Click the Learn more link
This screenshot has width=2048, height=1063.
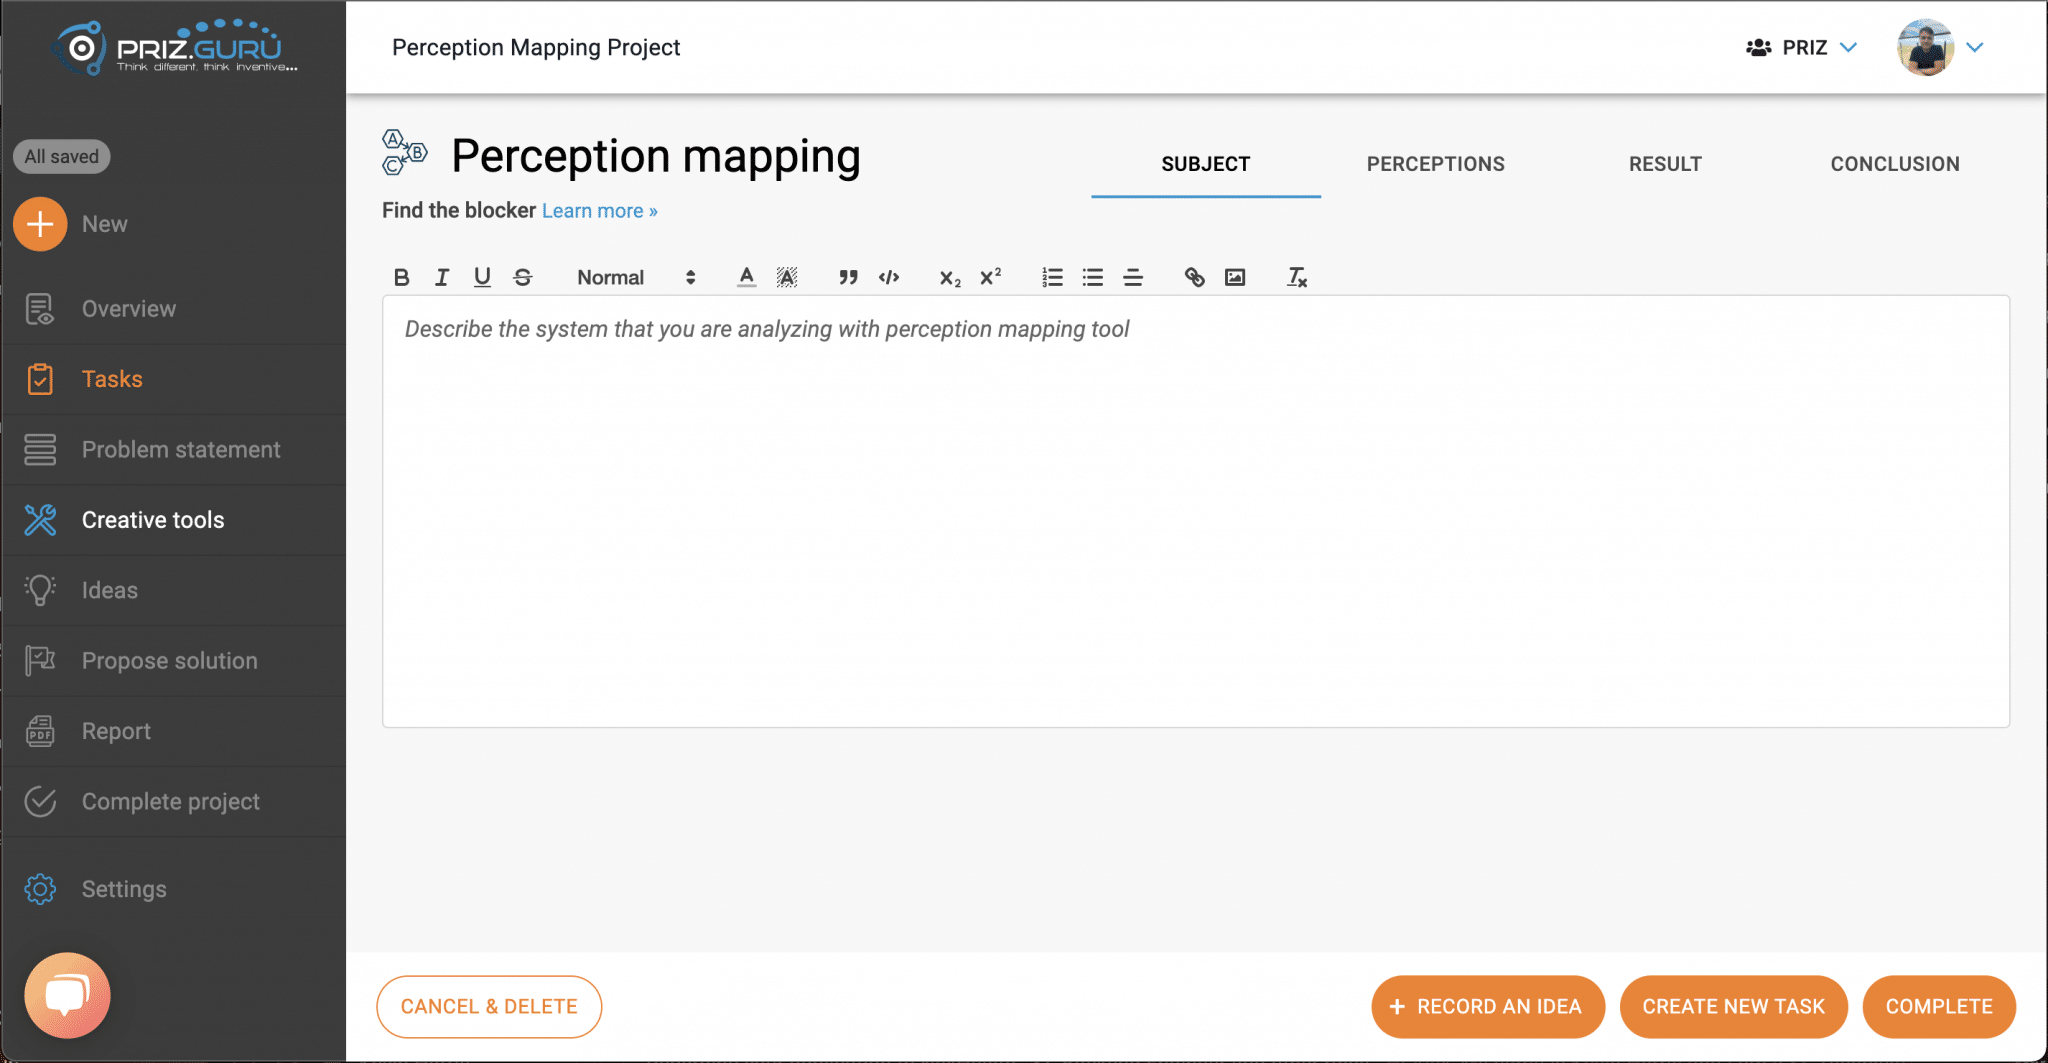[599, 210]
